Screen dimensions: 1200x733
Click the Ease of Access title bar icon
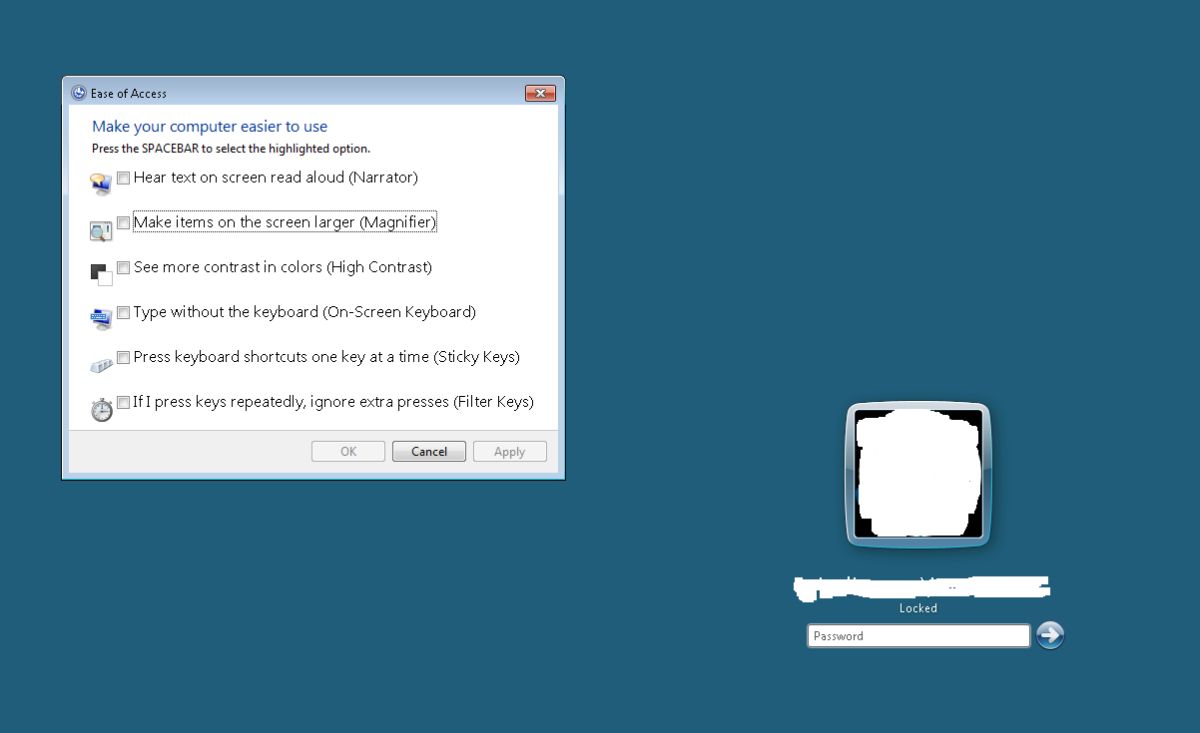pyautogui.click(x=79, y=93)
